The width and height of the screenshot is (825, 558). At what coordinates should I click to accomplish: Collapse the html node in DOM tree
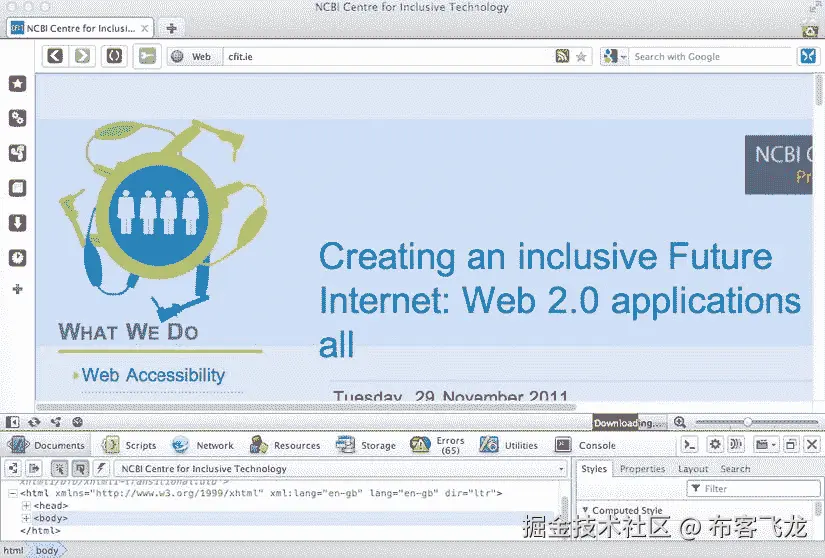[13, 493]
